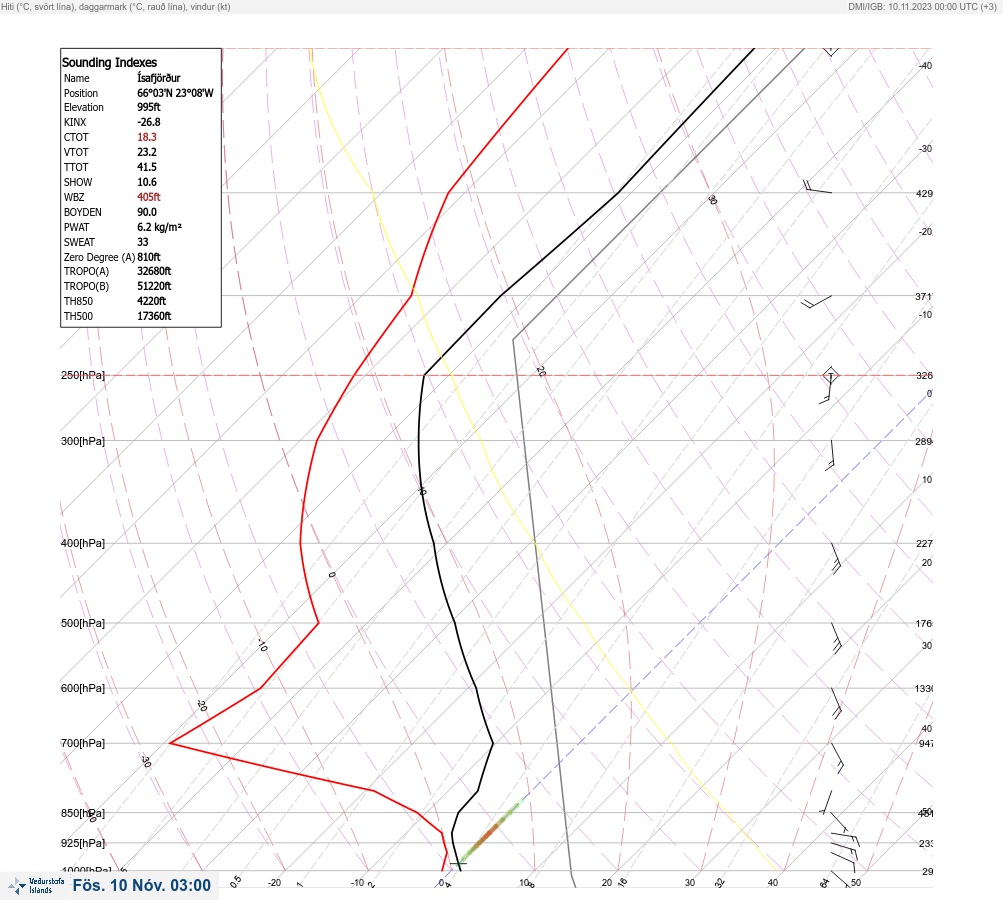The width and height of the screenshot is (1003, 900).
Task: Click the 'PWAT' index label
Action: pyautogui.click(x=77, y=227)
